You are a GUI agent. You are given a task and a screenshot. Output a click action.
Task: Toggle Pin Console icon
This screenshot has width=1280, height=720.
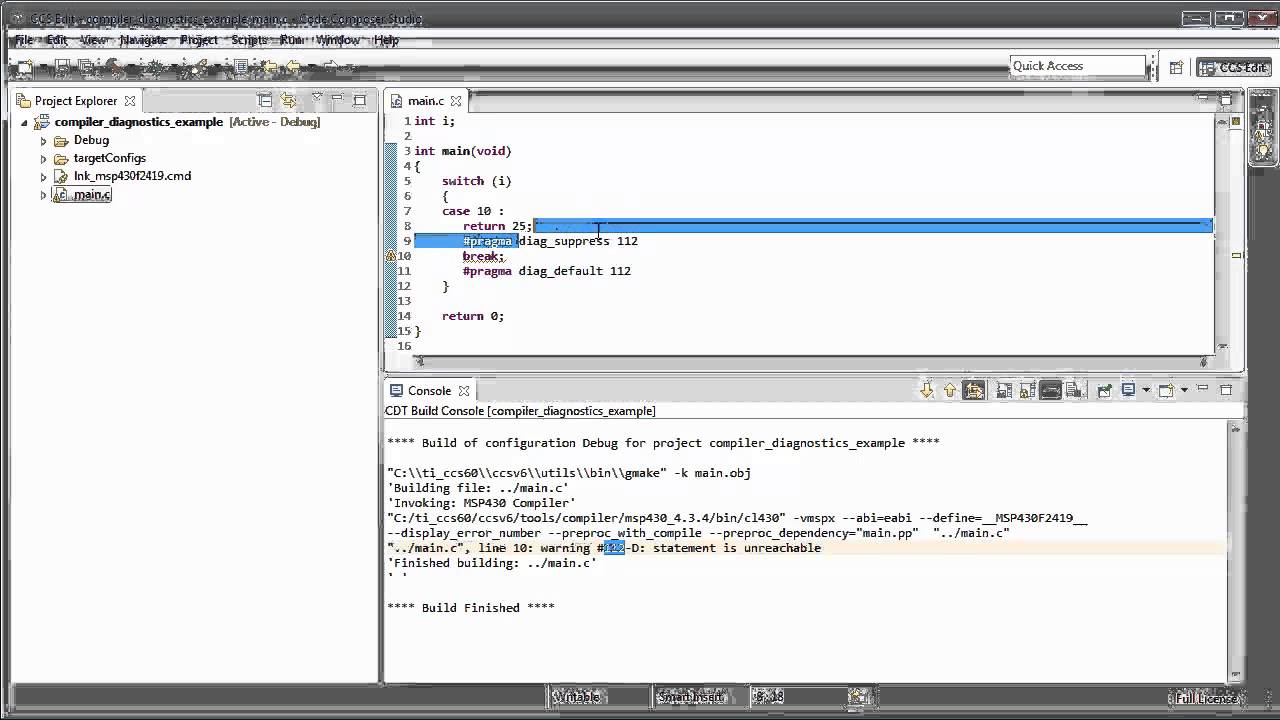pyautogui.click(x=1105, y=391)
